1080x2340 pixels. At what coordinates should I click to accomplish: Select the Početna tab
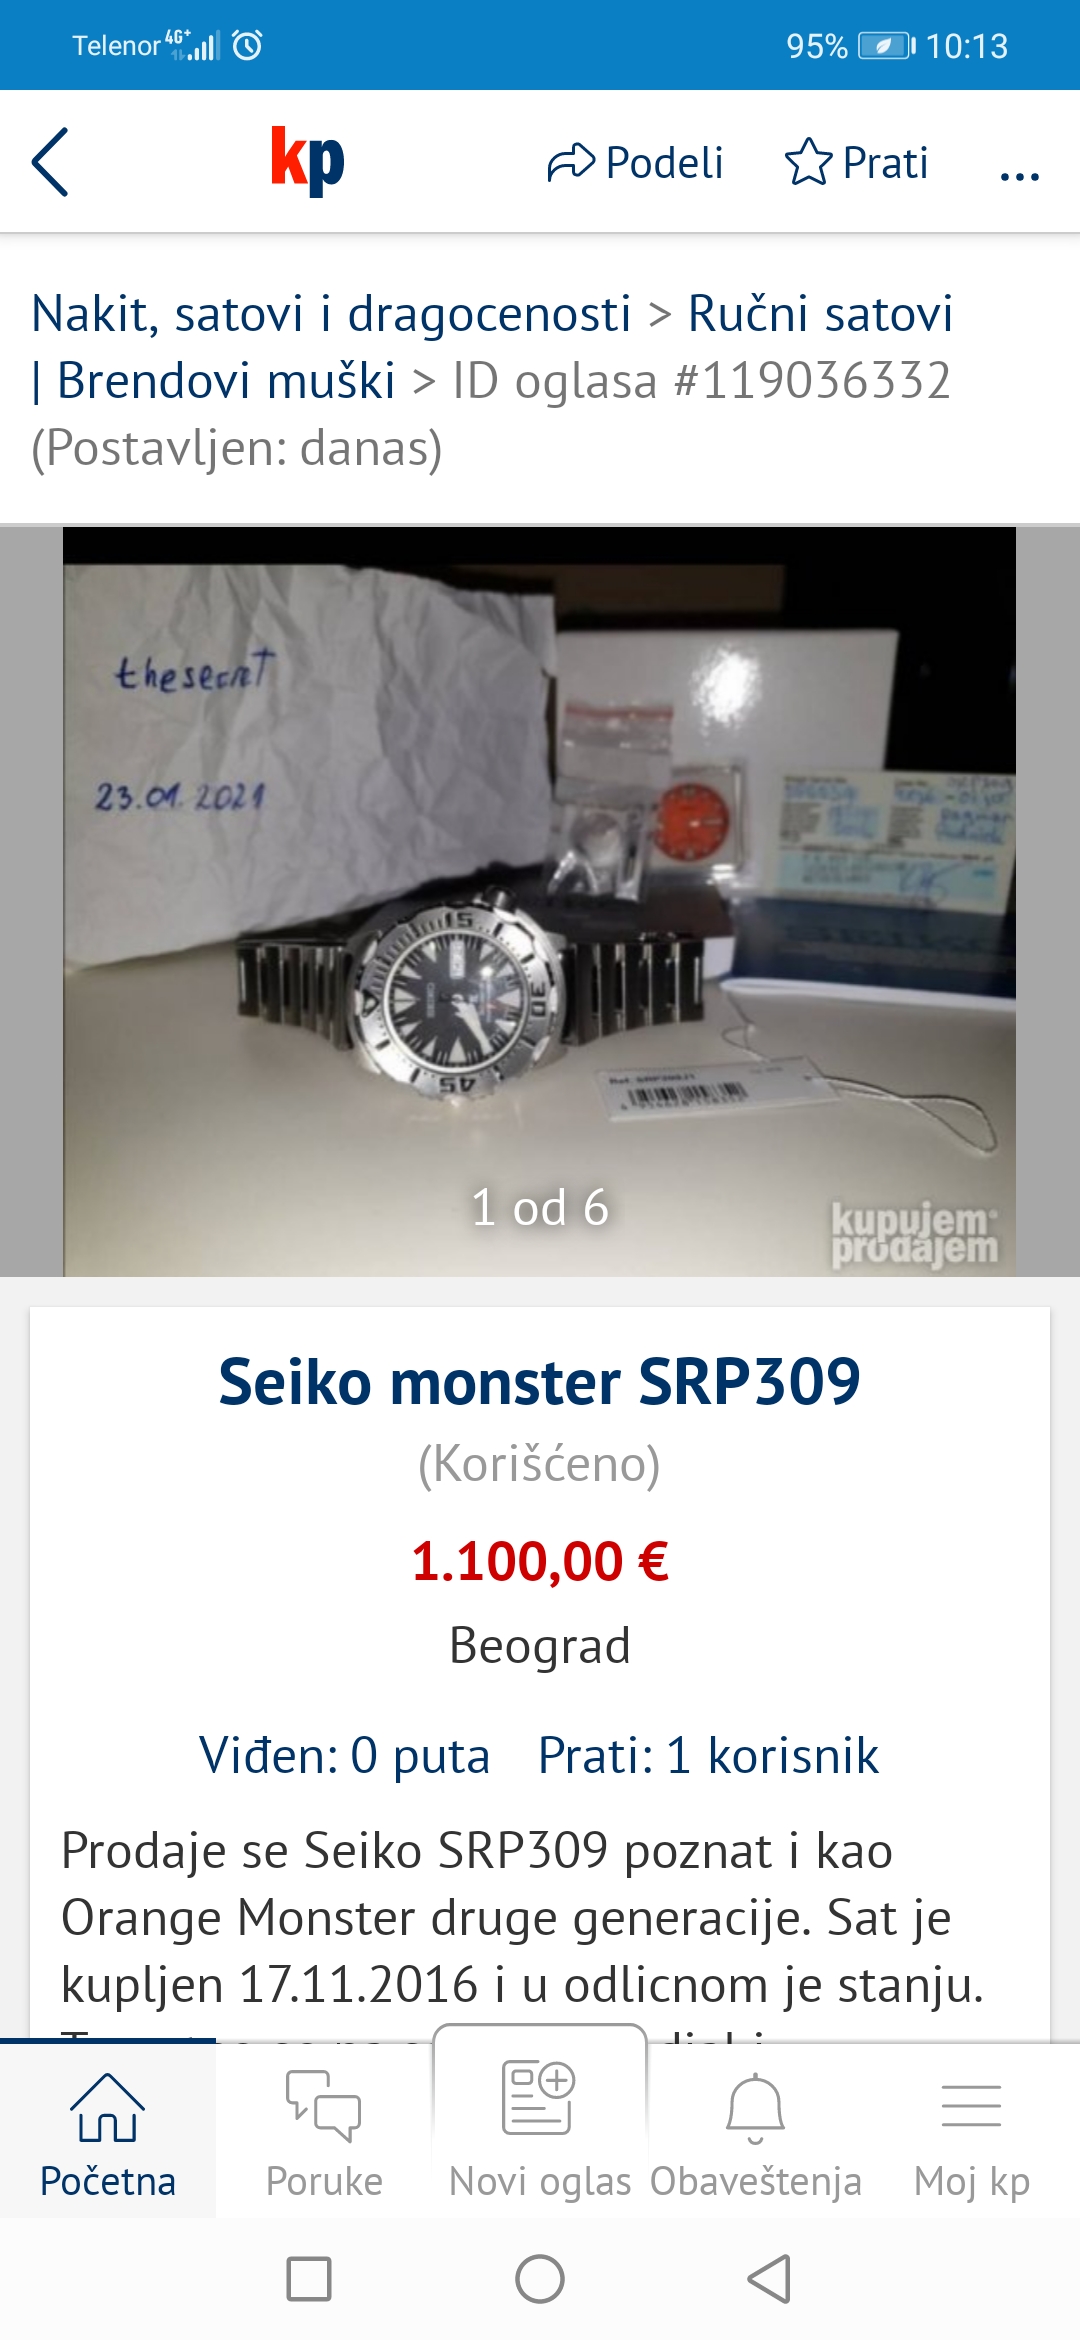coord(108,2132)
